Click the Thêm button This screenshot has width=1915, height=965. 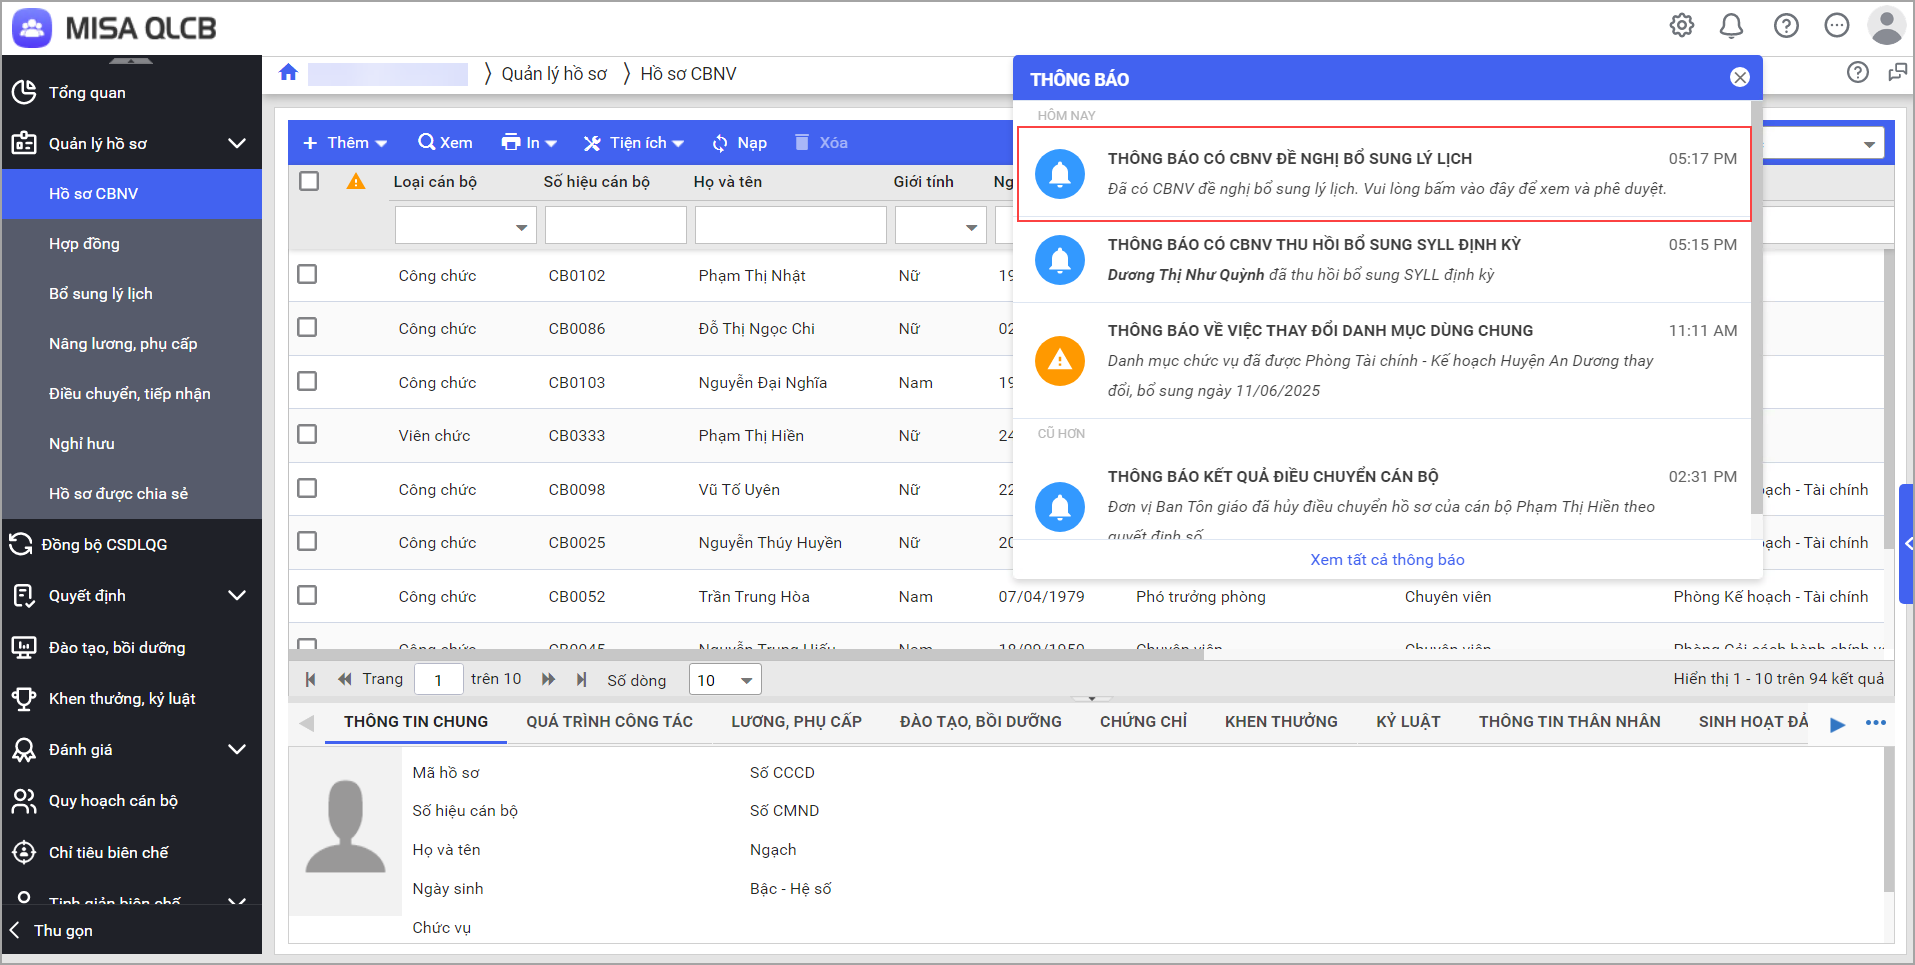344,143
